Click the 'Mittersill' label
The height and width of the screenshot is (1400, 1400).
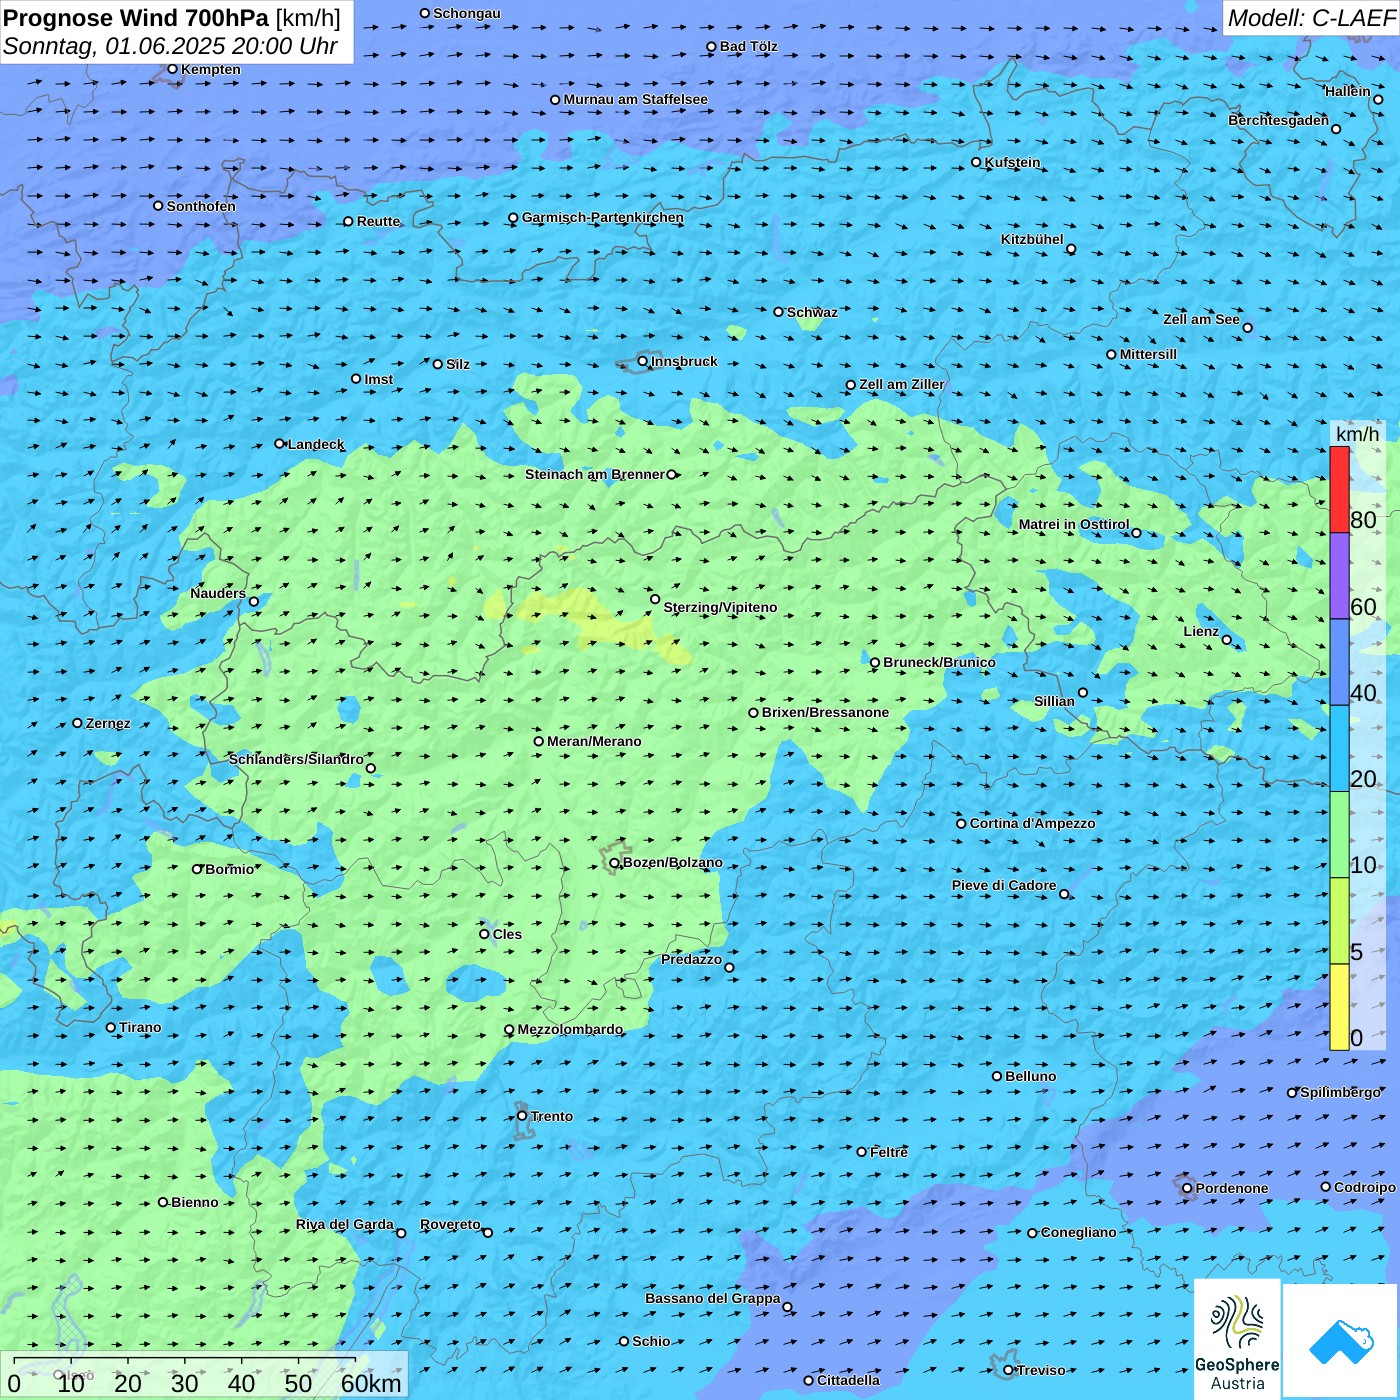(1148, 354)
